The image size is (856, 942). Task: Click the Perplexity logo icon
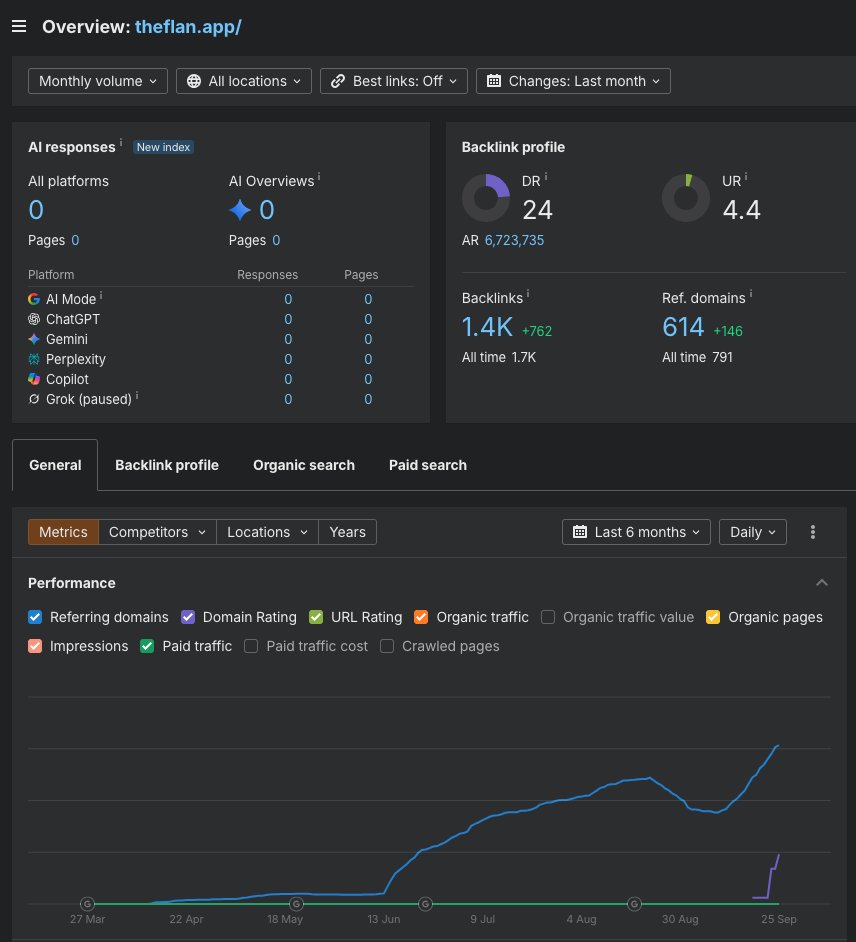(x=34, y=359)
